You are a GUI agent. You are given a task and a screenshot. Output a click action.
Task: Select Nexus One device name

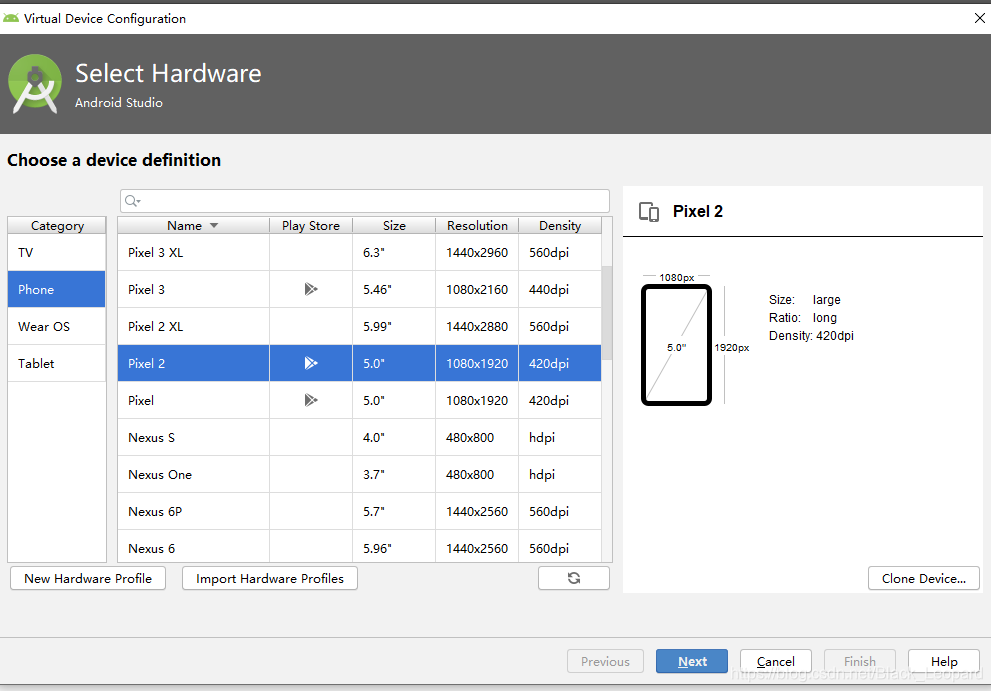[x=159, y=474]
